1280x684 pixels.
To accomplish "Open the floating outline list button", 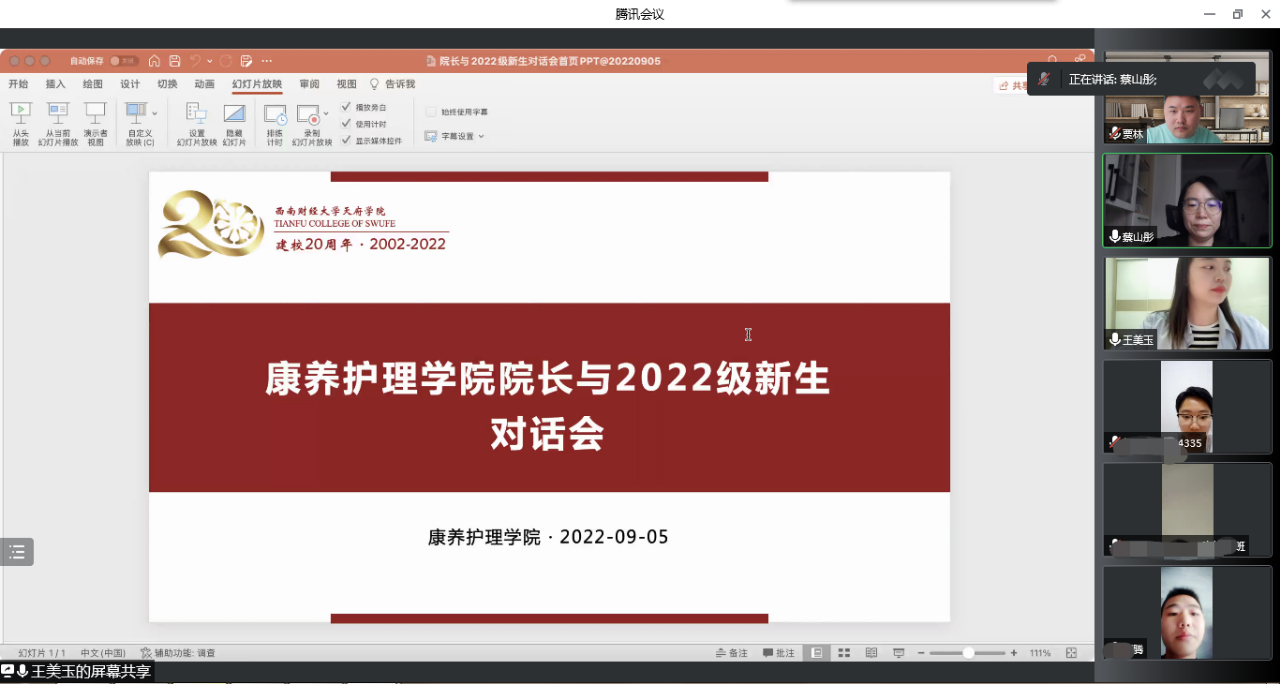I will pyautogui.click(x=17, y=552).
